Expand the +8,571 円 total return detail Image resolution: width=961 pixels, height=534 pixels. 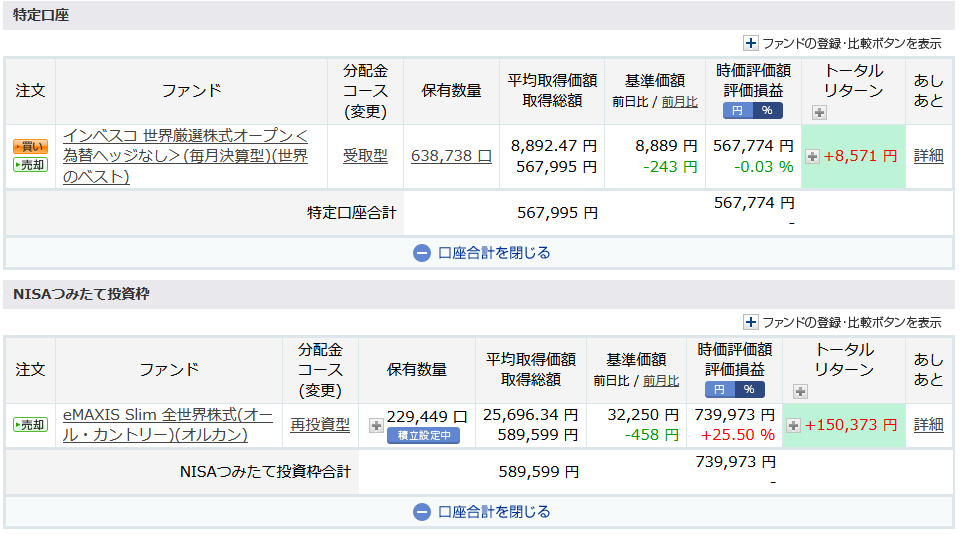click(812, 156)
